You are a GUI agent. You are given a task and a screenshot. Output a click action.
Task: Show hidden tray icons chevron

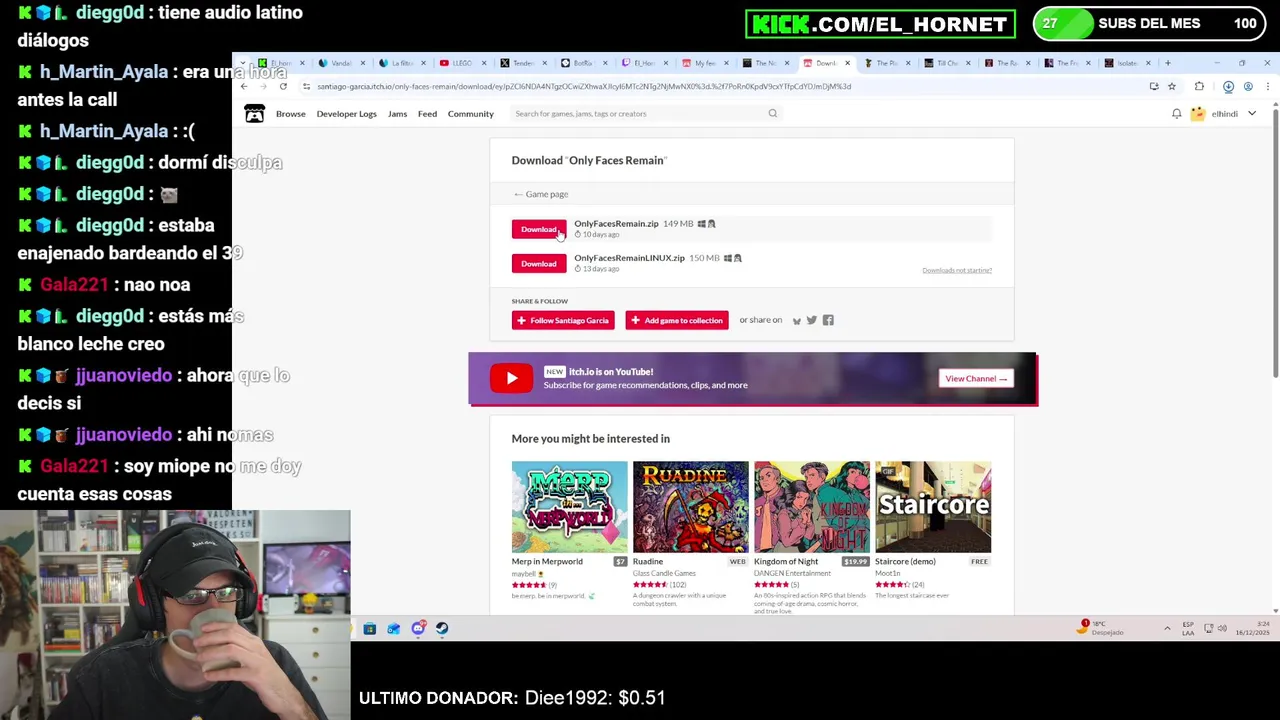1167,629
